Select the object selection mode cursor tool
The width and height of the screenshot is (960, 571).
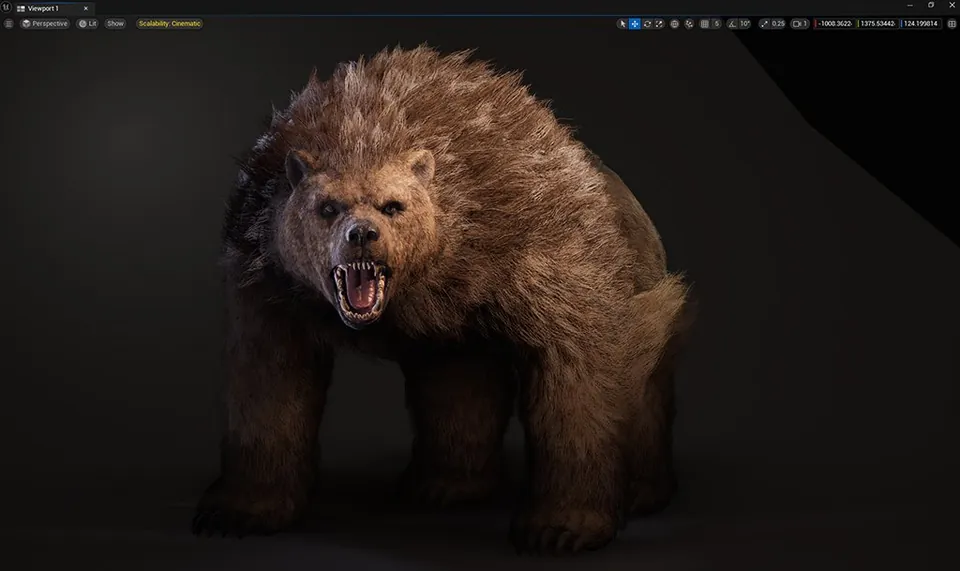pyautogui.click(x=623, y=24)
